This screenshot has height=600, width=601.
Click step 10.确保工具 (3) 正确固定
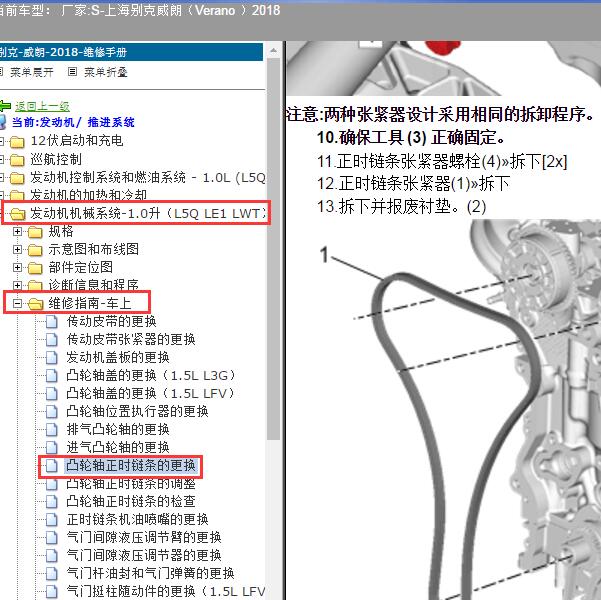[x=411, y=138]
